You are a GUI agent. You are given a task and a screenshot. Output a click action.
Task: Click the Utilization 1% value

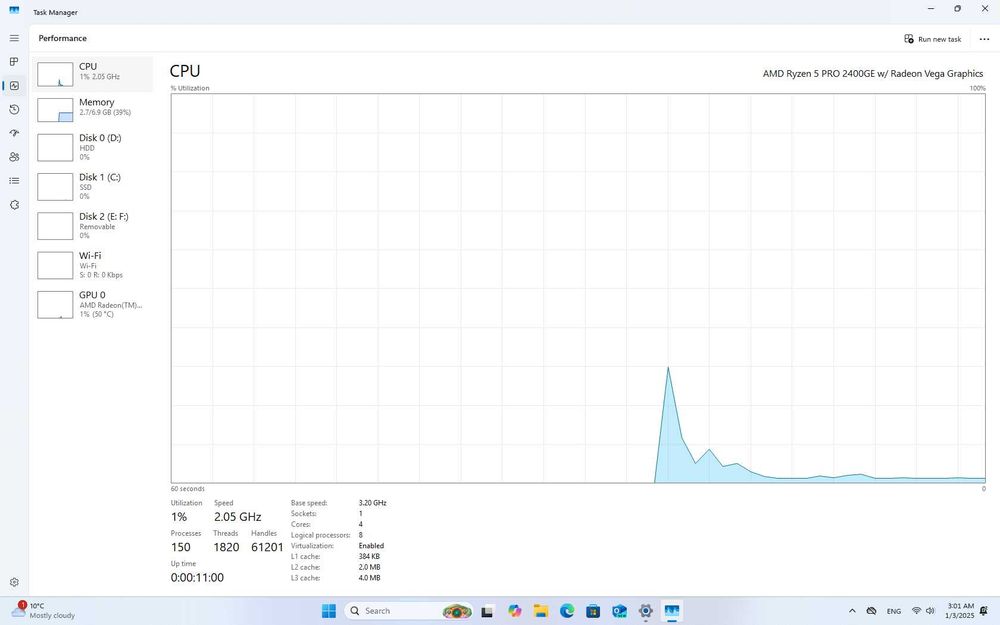[x=179, y=517]
